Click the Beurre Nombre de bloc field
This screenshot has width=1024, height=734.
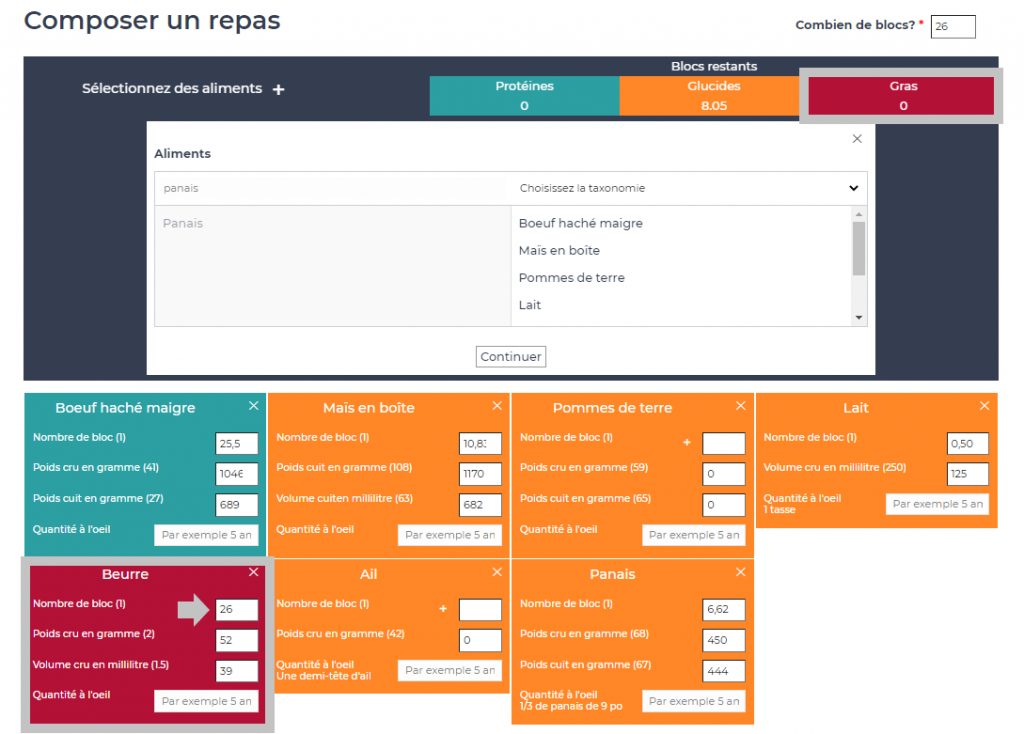pos(237,609)
